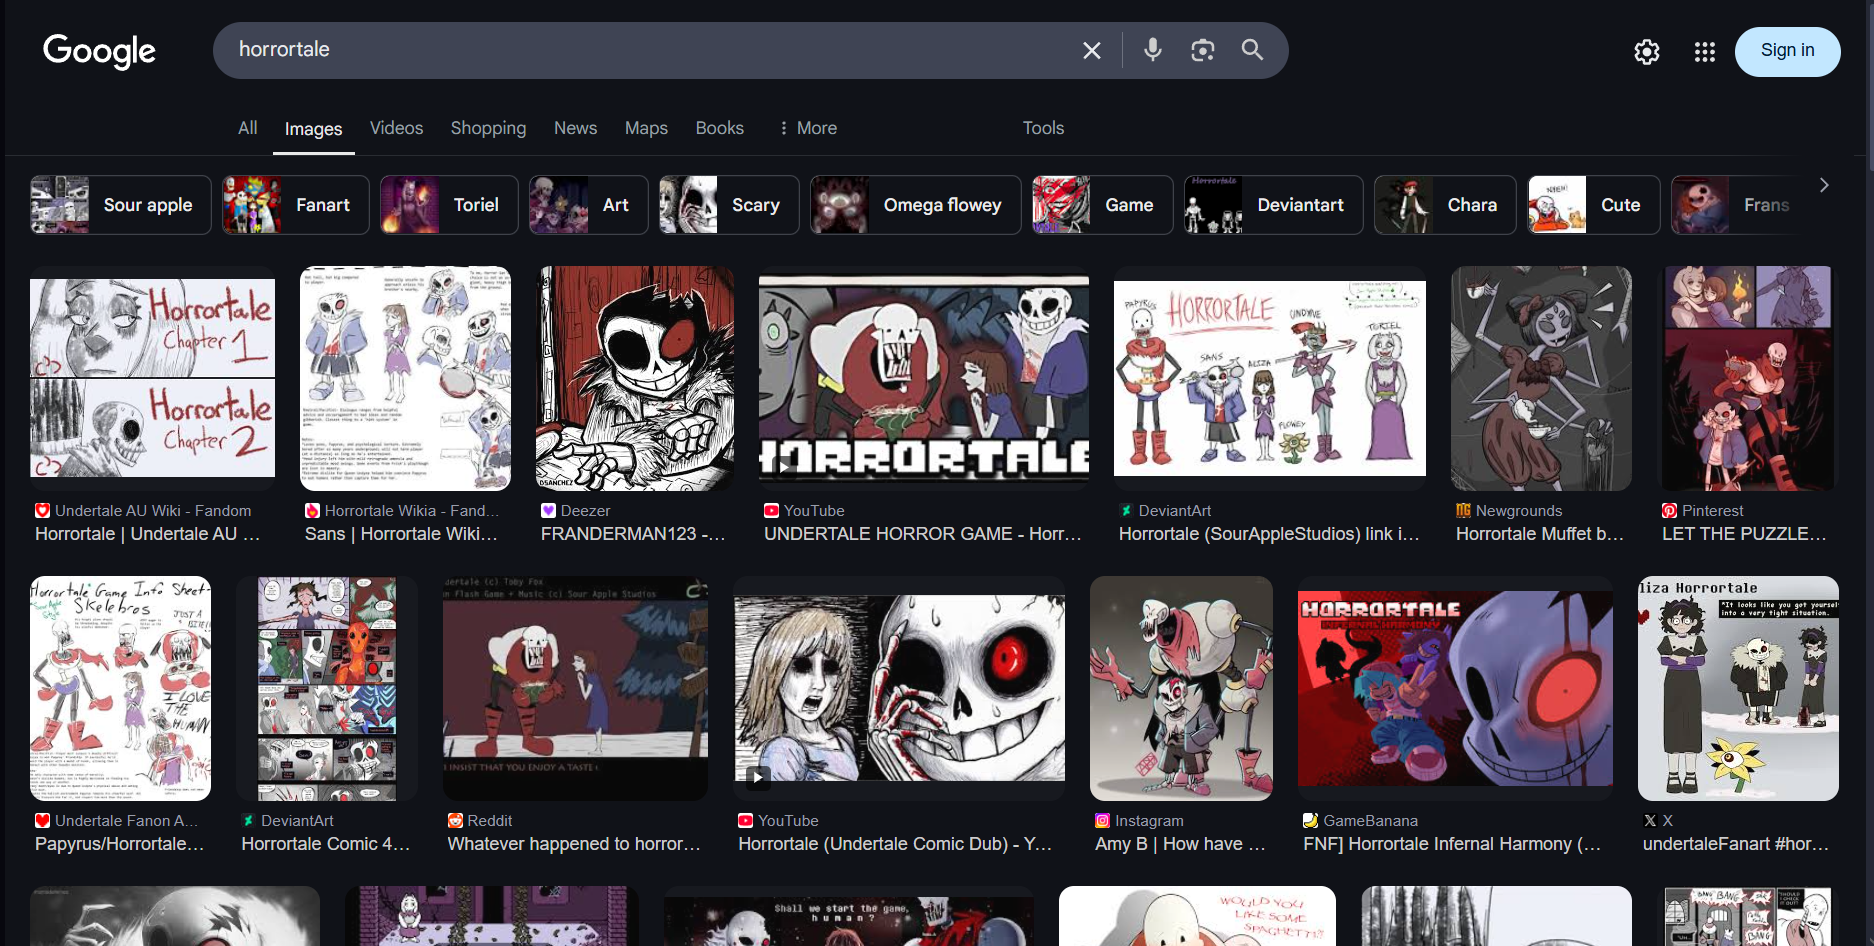Filter by Toriel chip
This screenshot has height=946, width=1874.
pos(449,205)
